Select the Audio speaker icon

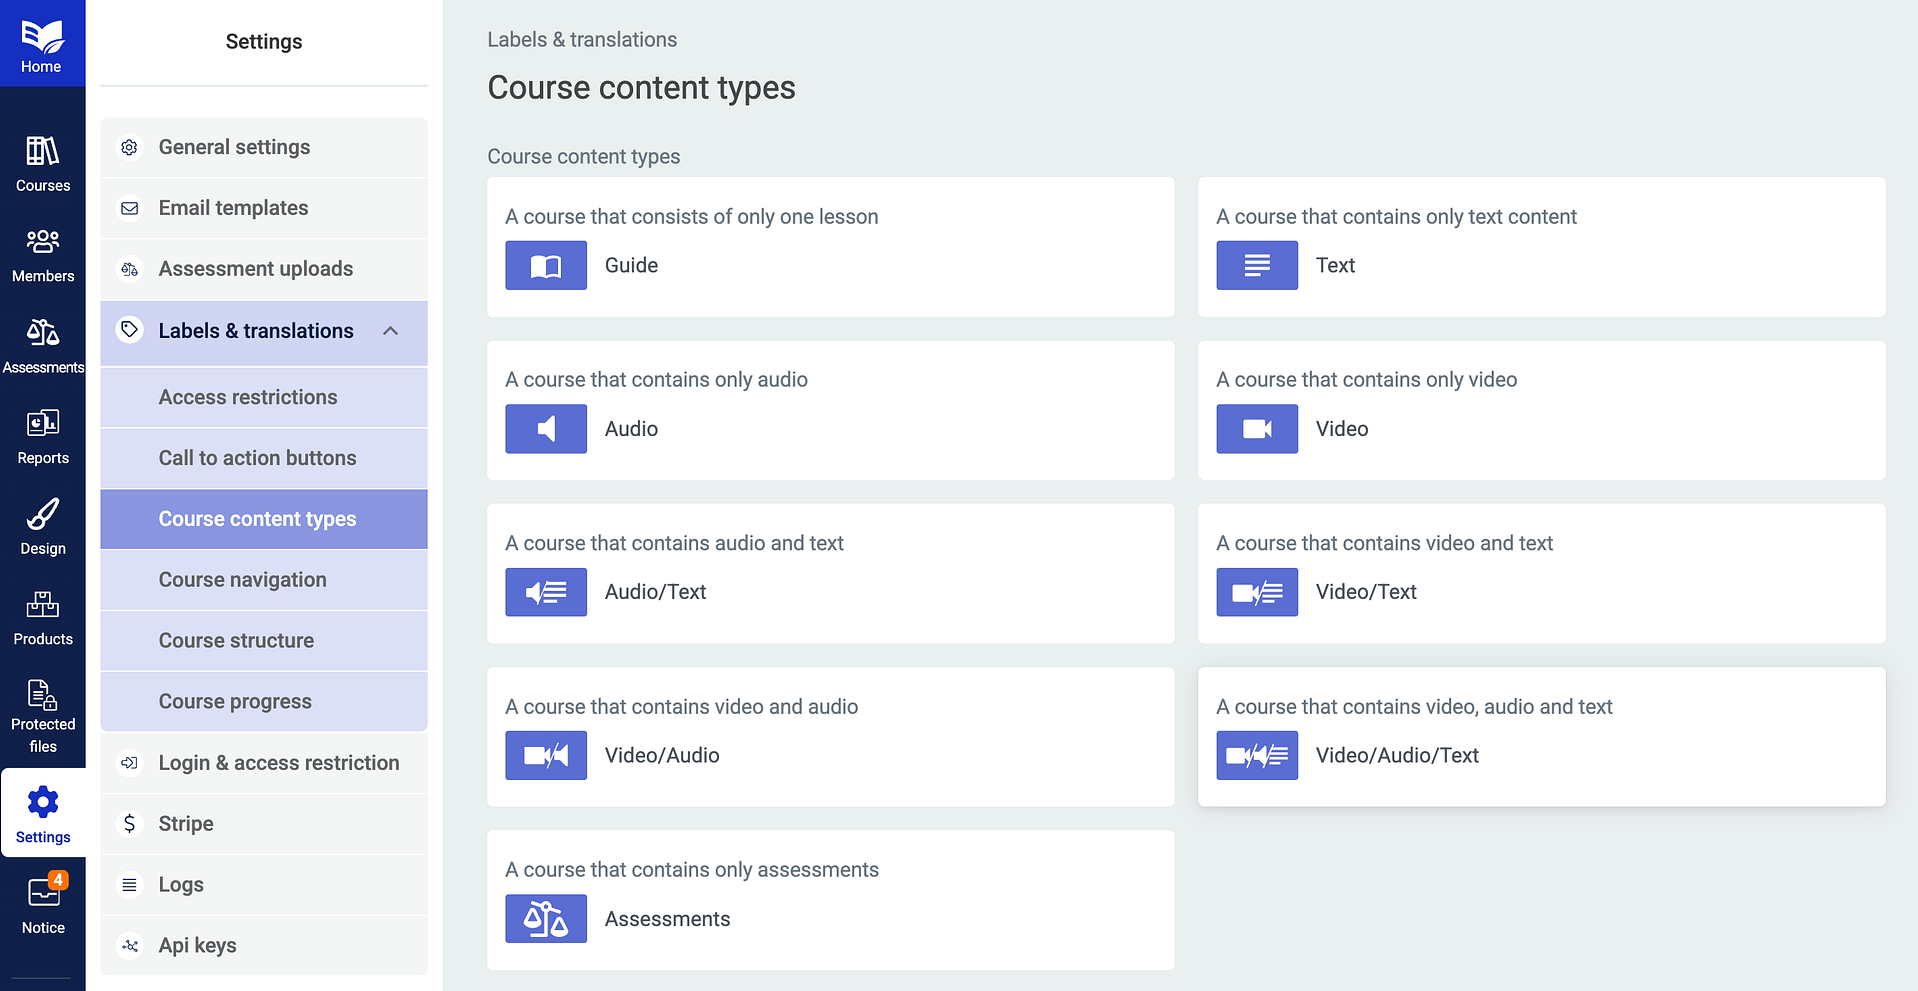pos(546,428)
